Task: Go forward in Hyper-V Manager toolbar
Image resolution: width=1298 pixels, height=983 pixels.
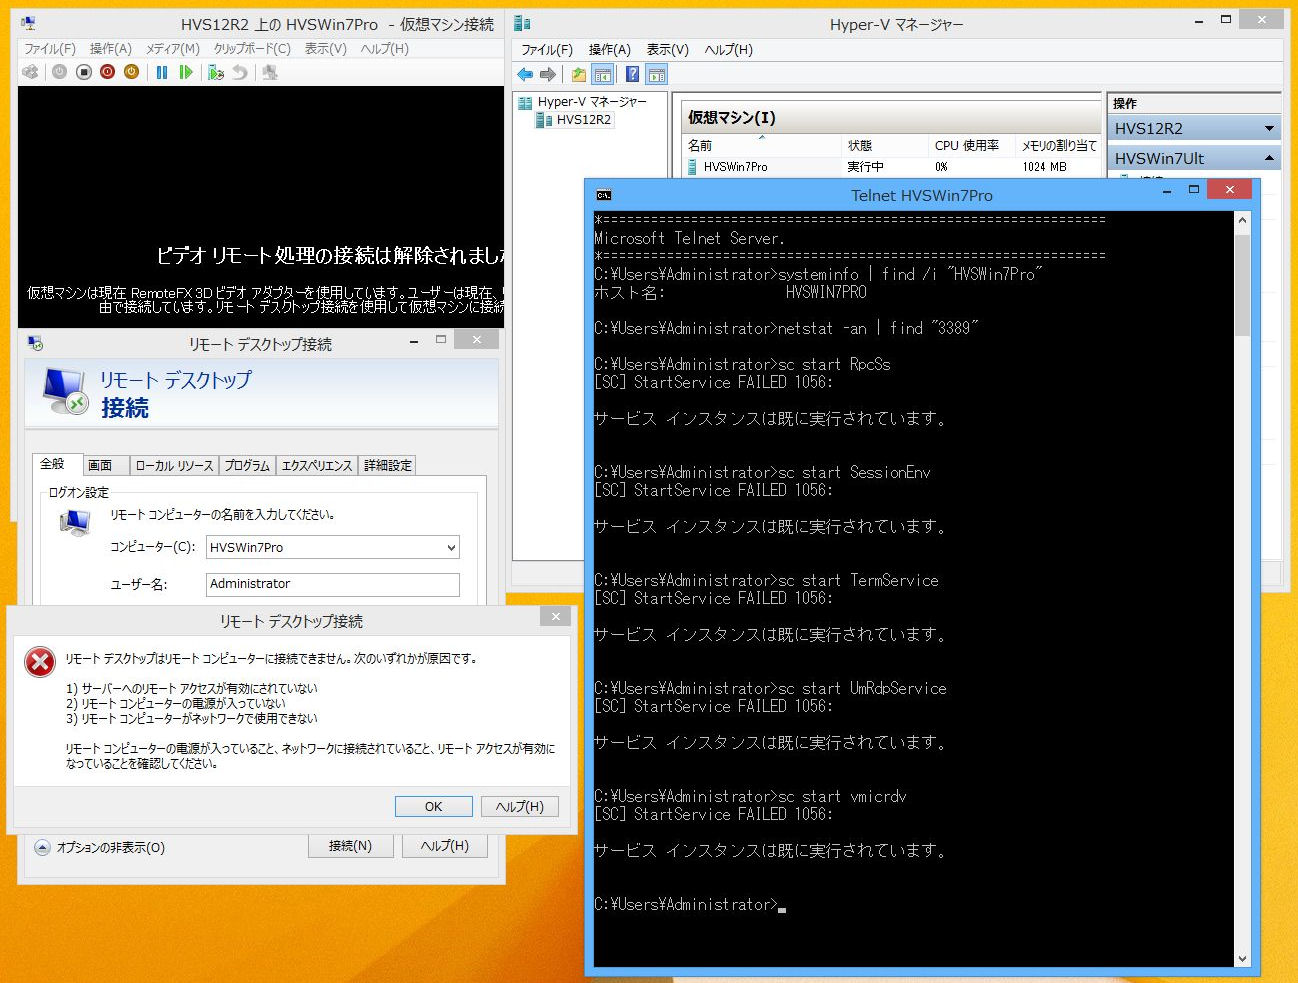Action: click(x=547, y=74)
